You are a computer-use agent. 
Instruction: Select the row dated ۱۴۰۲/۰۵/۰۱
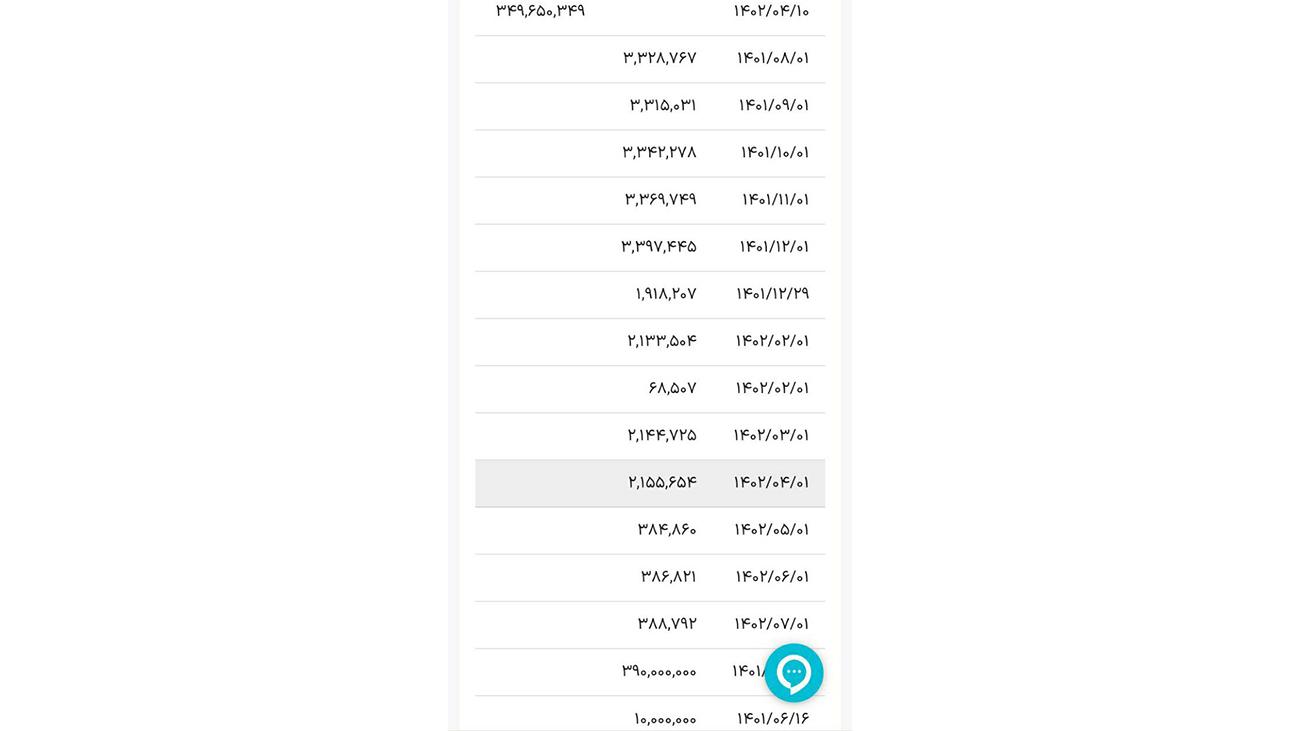pos(650,530)
